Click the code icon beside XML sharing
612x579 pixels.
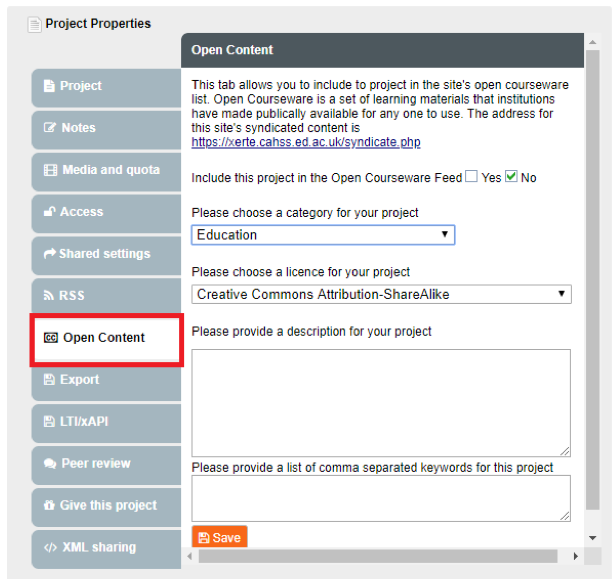[x=50, y=548]
